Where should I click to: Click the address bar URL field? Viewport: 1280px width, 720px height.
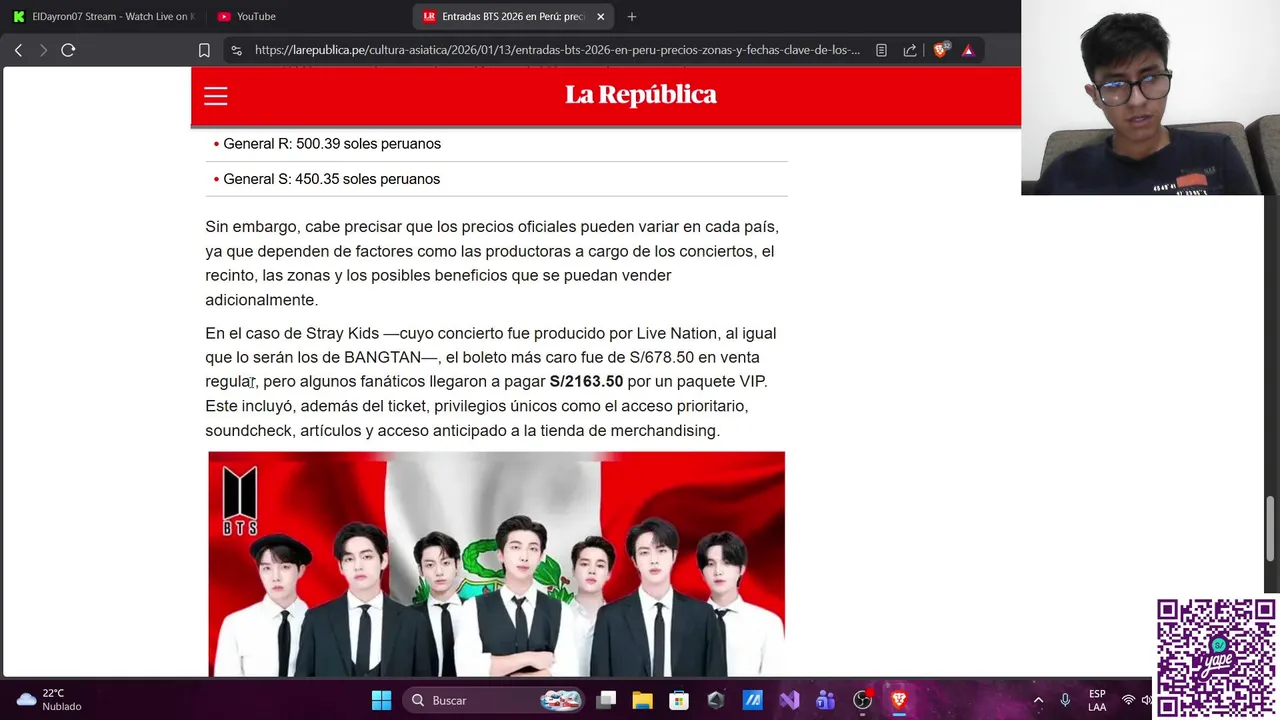[x=557, y=50]
